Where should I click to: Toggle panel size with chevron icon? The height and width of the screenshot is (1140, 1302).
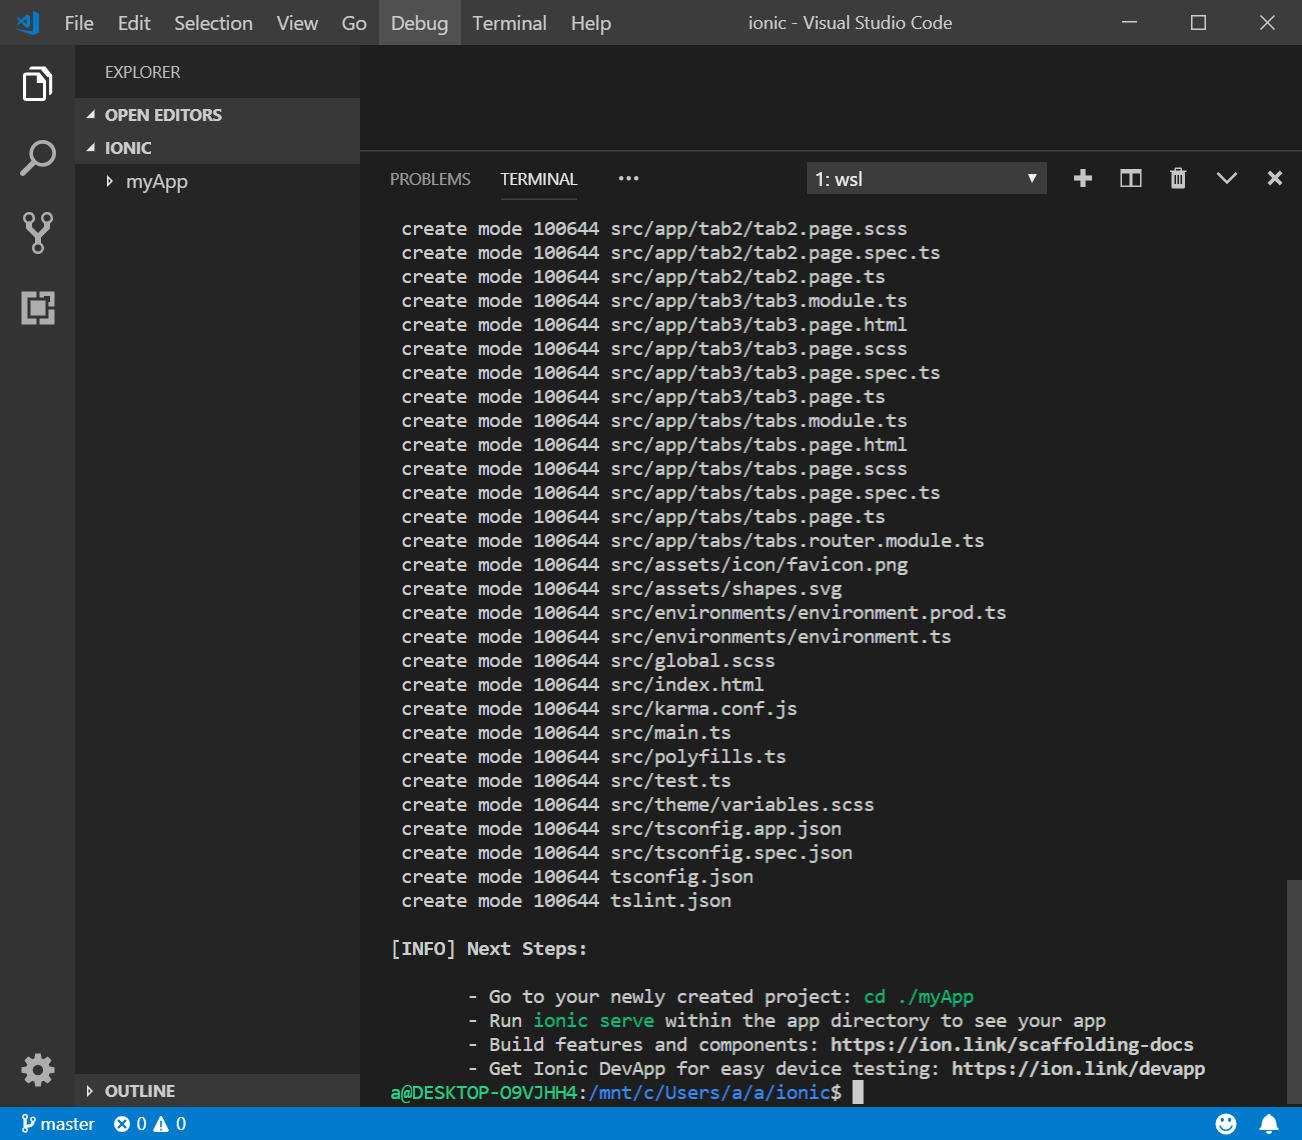pos(1226,178)
